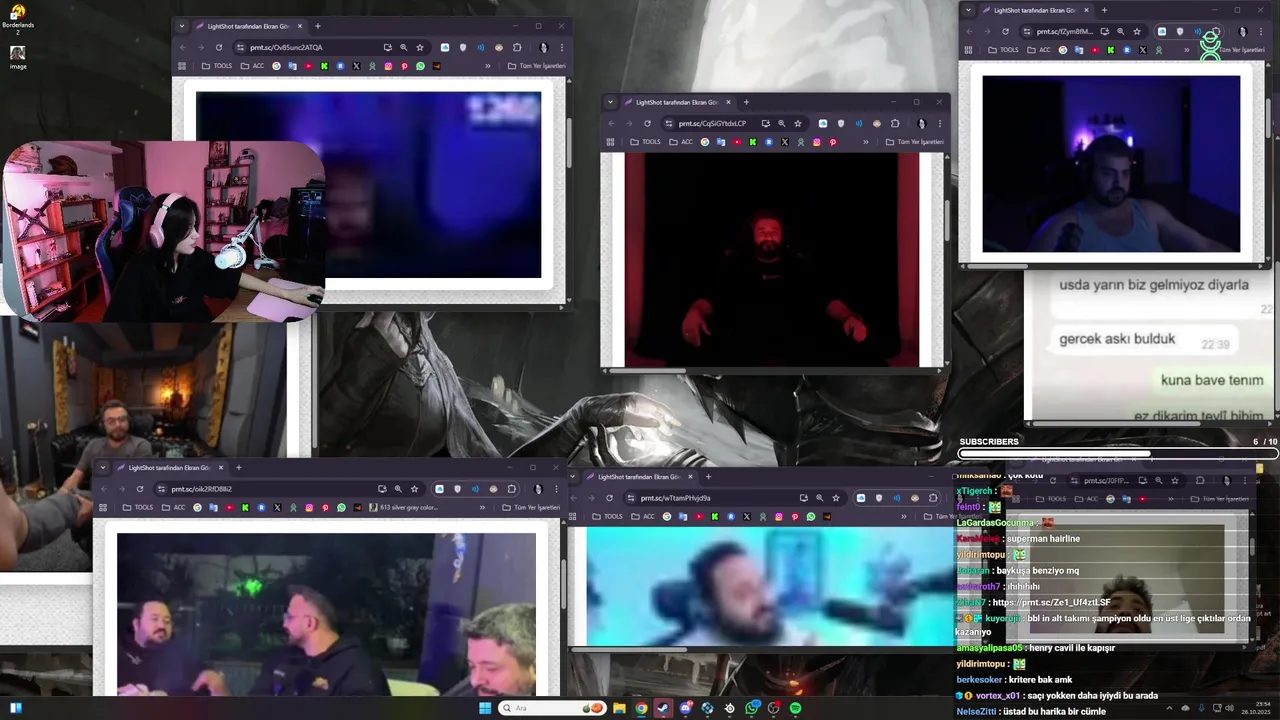Open TOOLS bookmark folder in OvB5unc2ATQA window
The image size is (1280, 720).
(219, 66)
